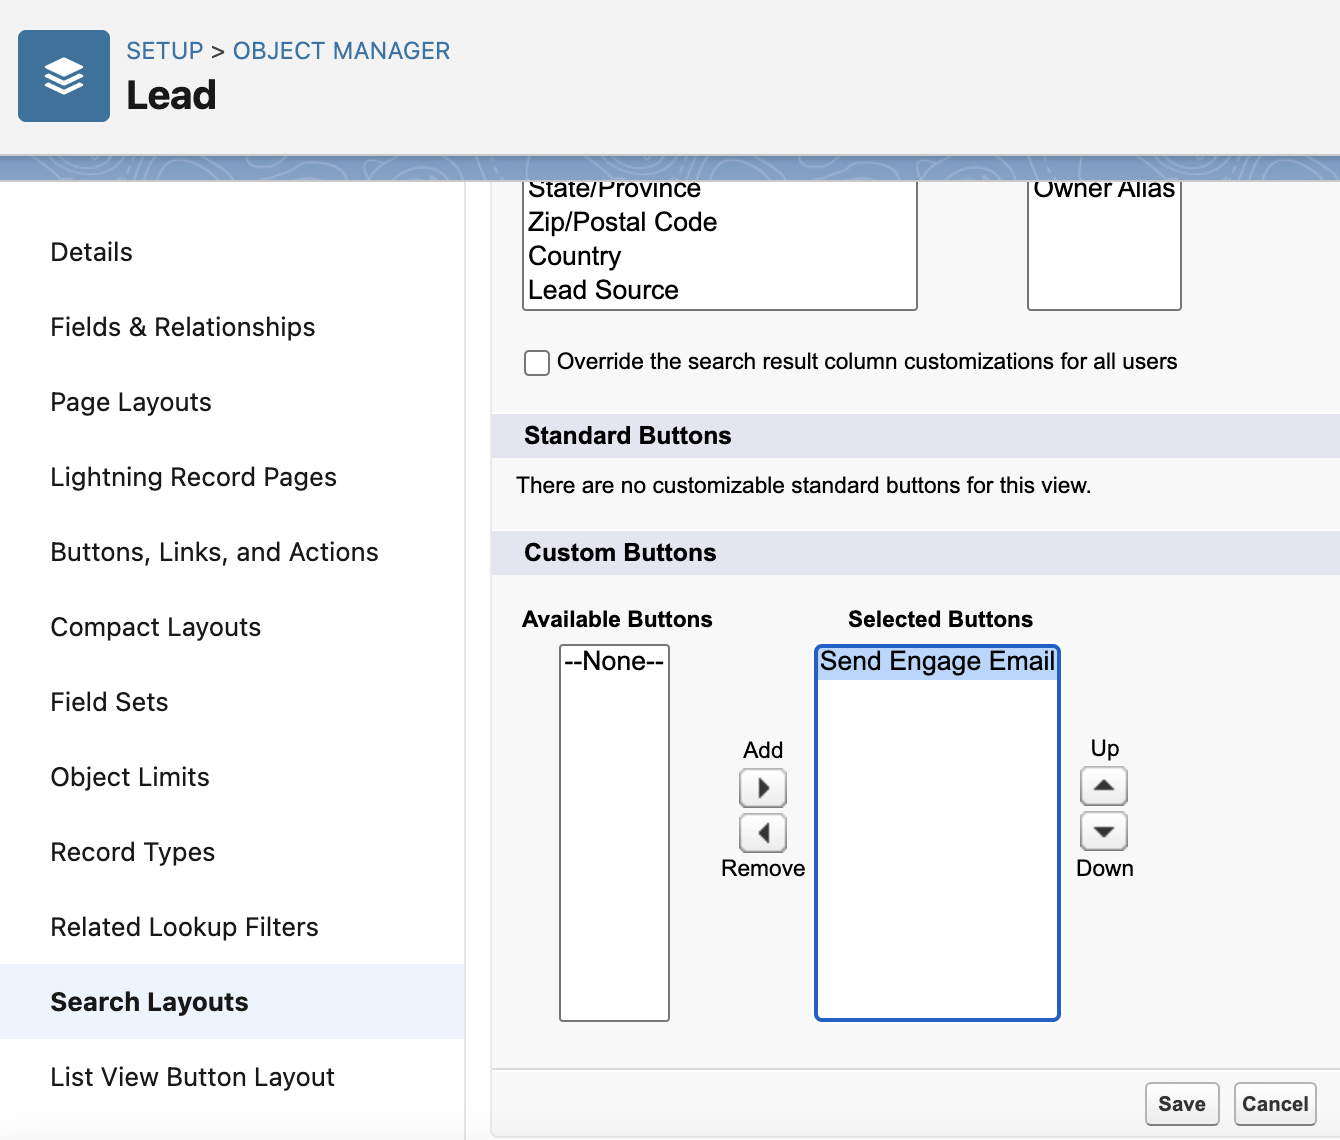Image resolution: width=1340 pixels, height=1140 pixels.
Task: Save the search layout changes
Action: [1182, 1104]
